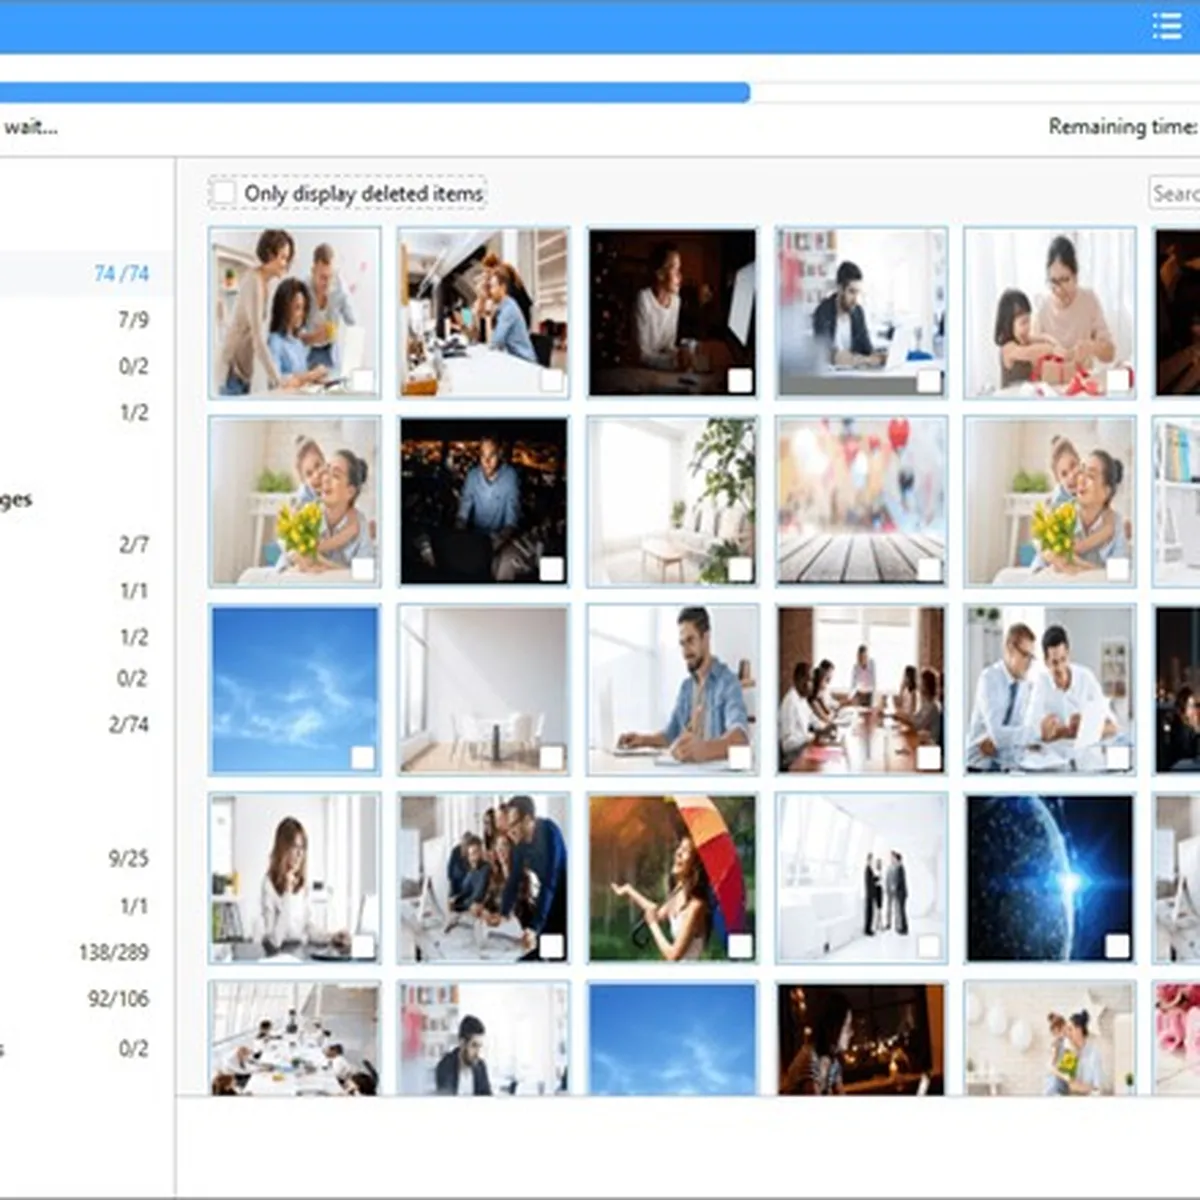Open the two businessmen standing in hall thumbnail
This screenshot has width=1200, height=1200.
pyautogui.click(x=861, y=878)
